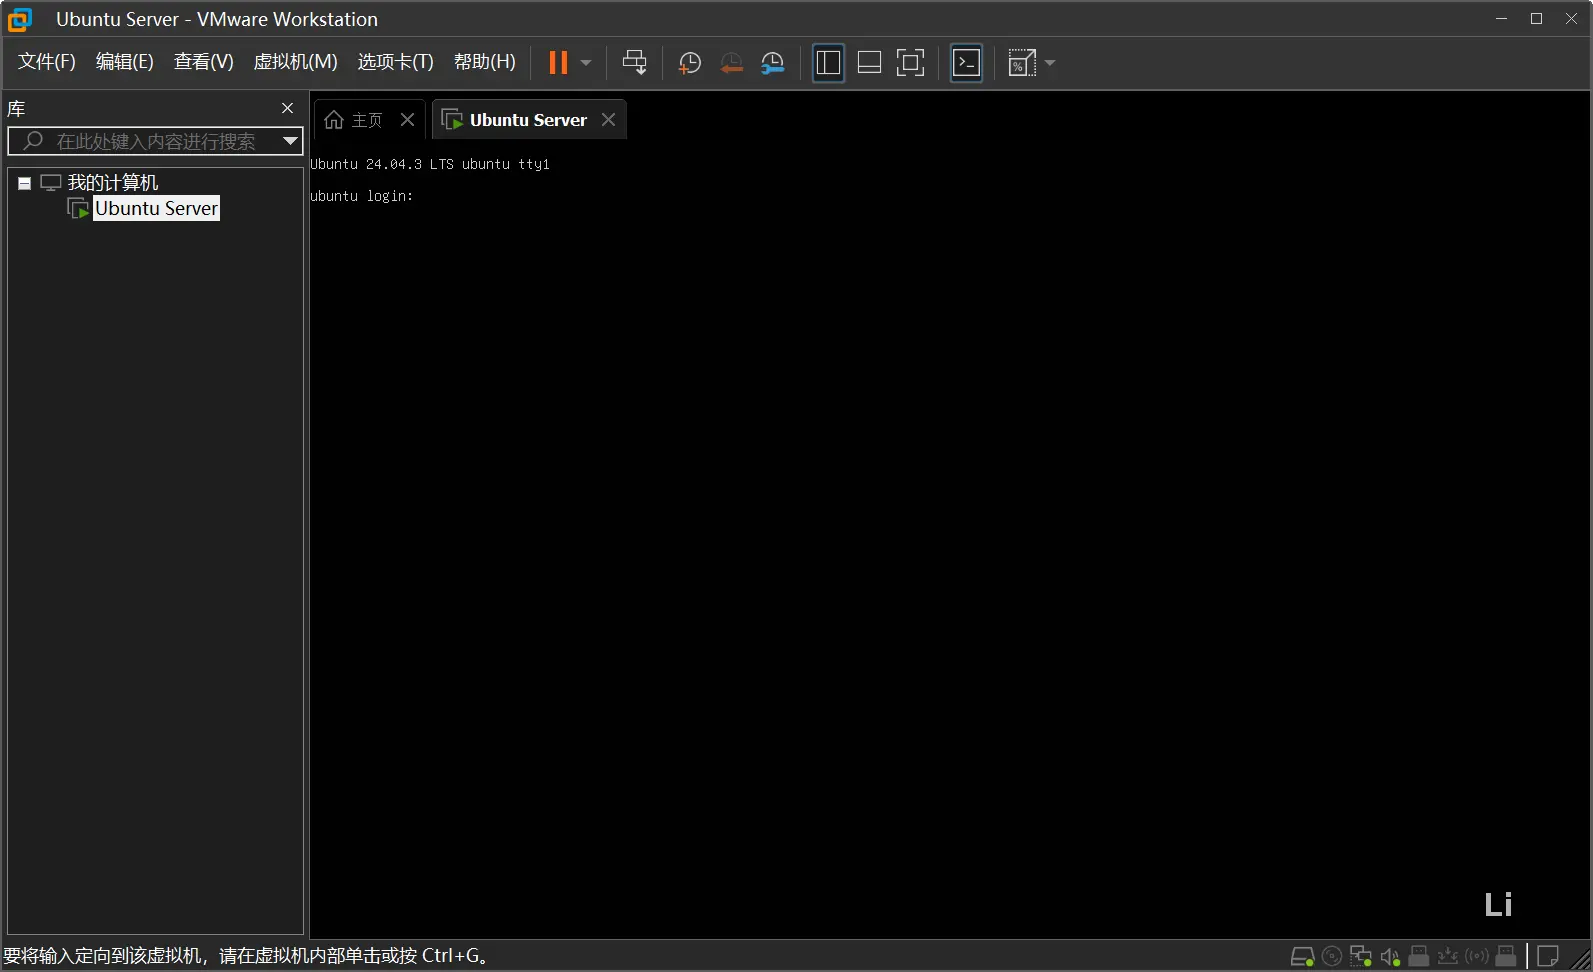Click the Send Ctrl+Alt+Del icon
This screenshot has width=1593, height=972.
click(x=634, y=63)
